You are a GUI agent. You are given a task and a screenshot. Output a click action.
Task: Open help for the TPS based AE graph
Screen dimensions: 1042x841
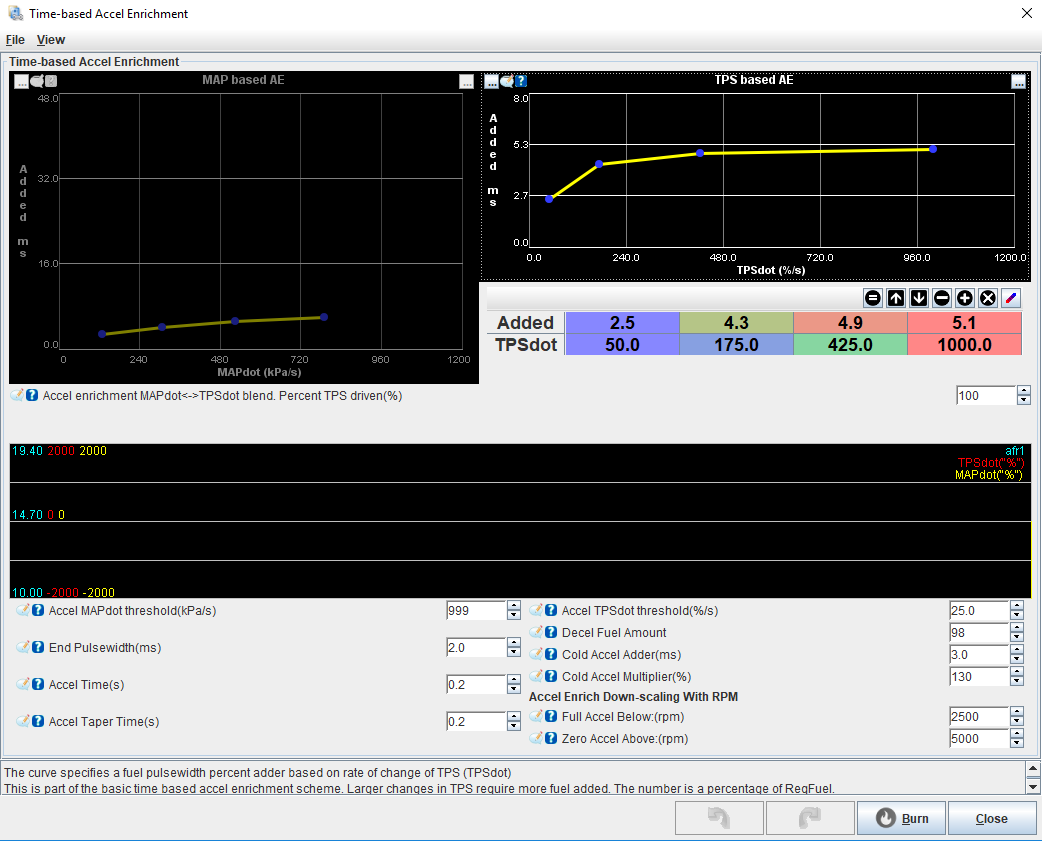click(x=521, y=81)
